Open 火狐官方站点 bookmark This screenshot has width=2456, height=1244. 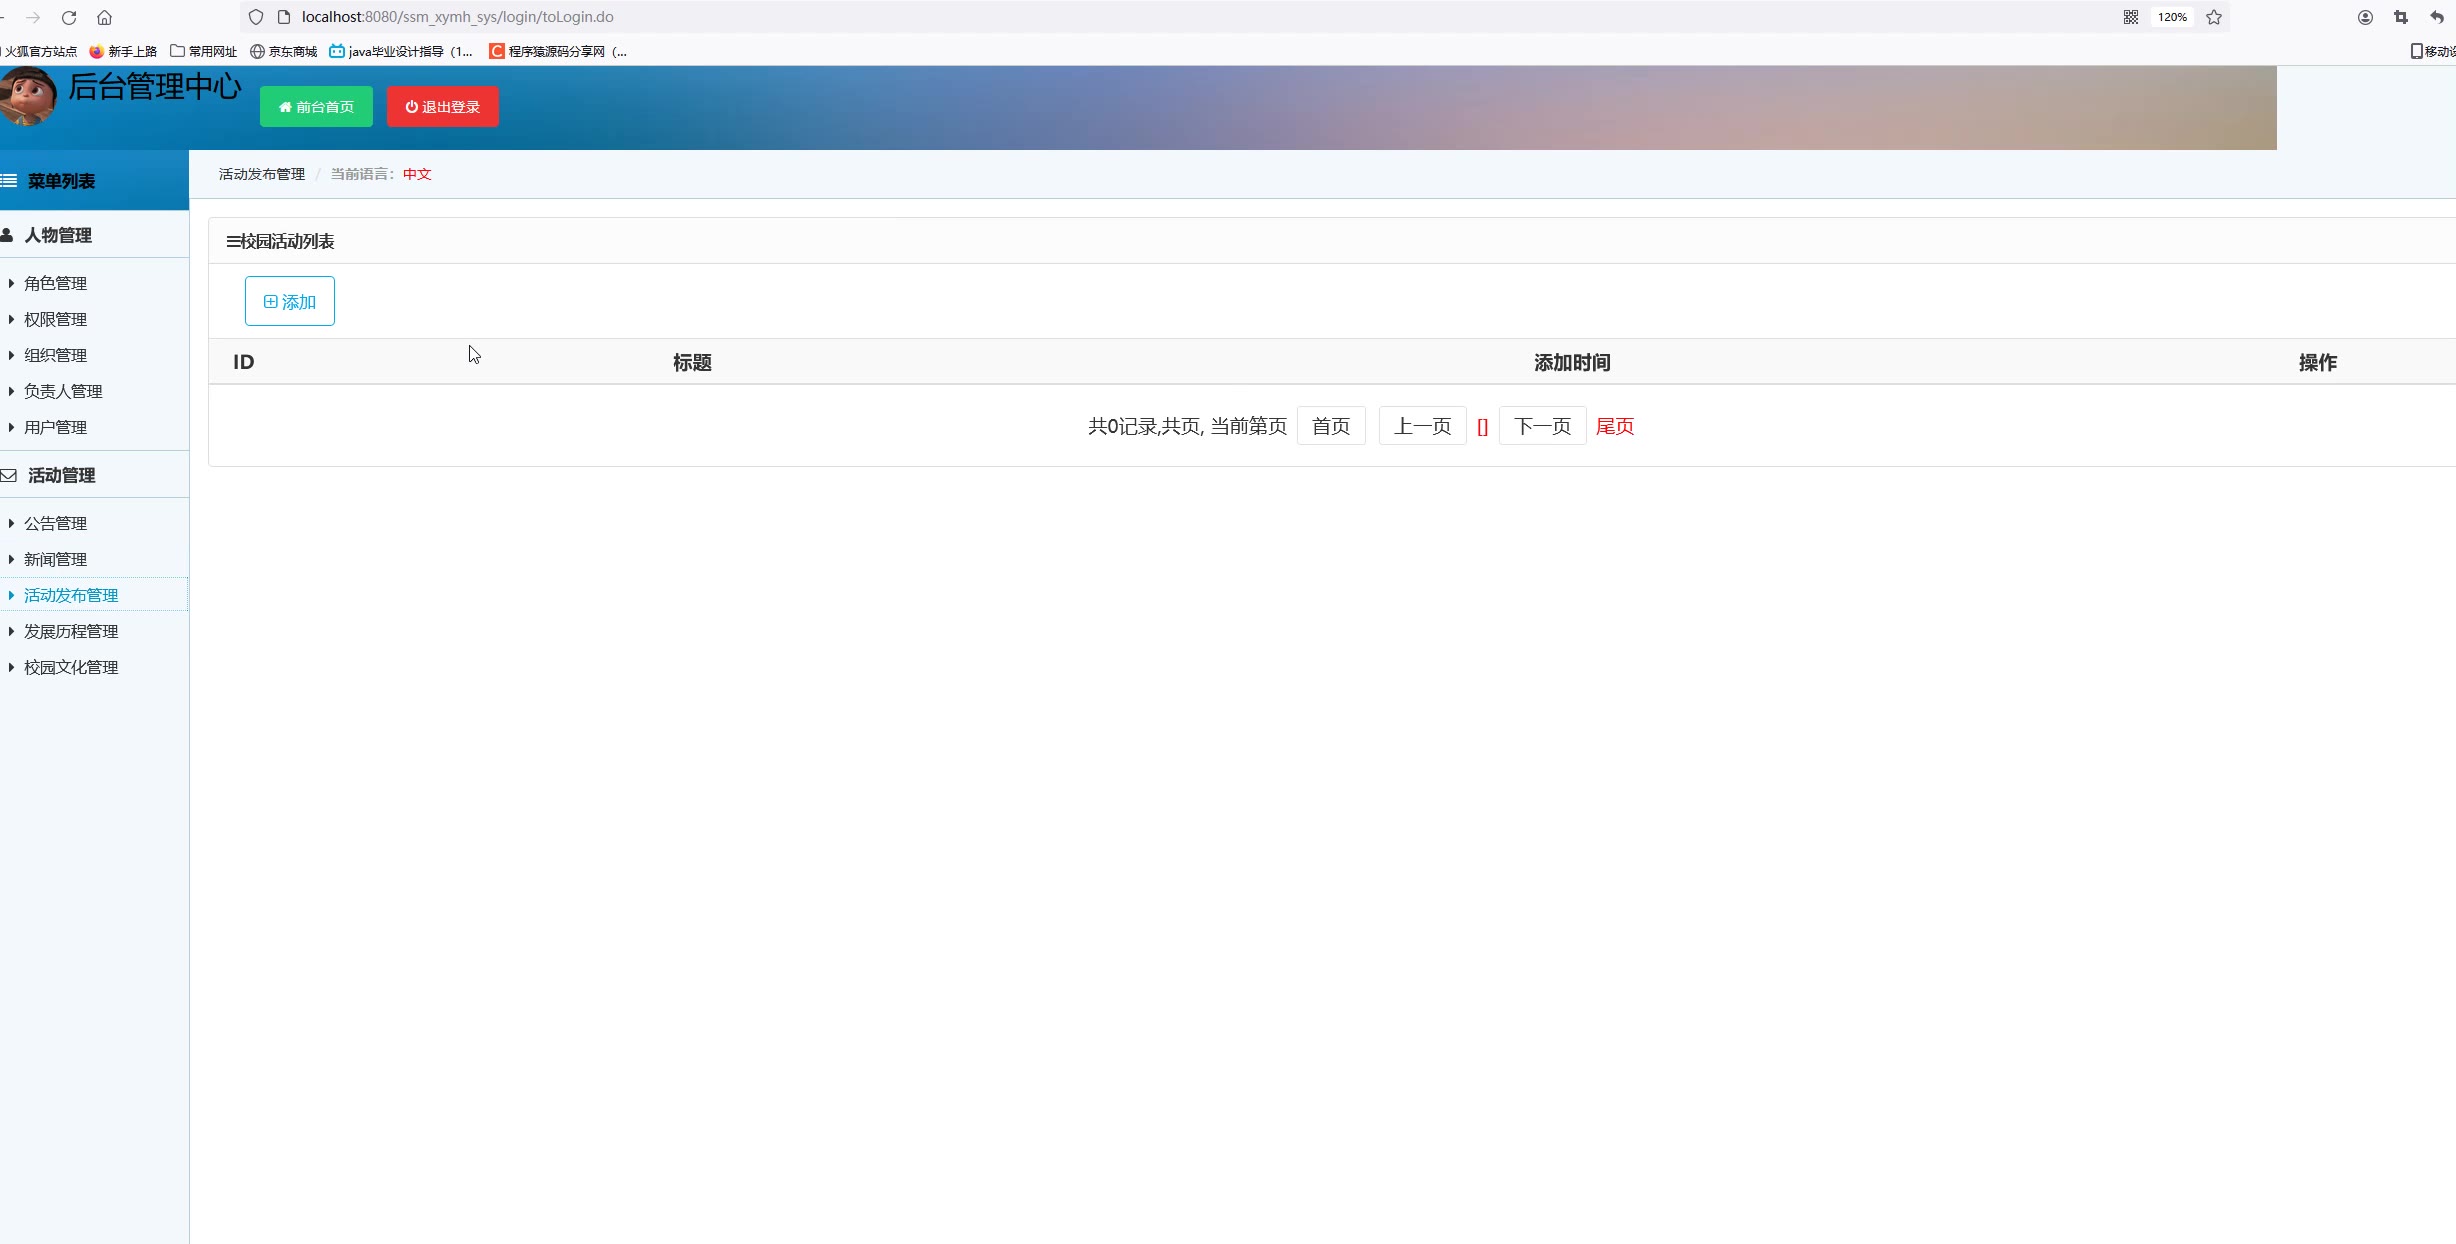39,51
